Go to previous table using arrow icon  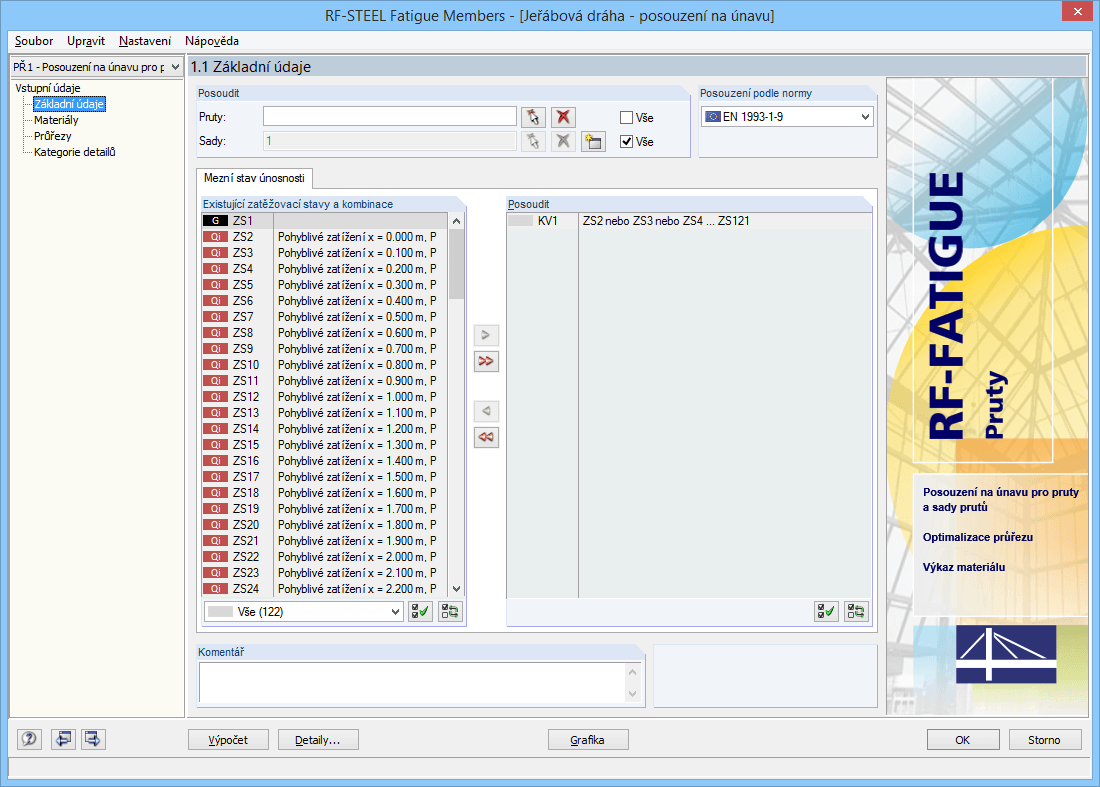[63, 739]
